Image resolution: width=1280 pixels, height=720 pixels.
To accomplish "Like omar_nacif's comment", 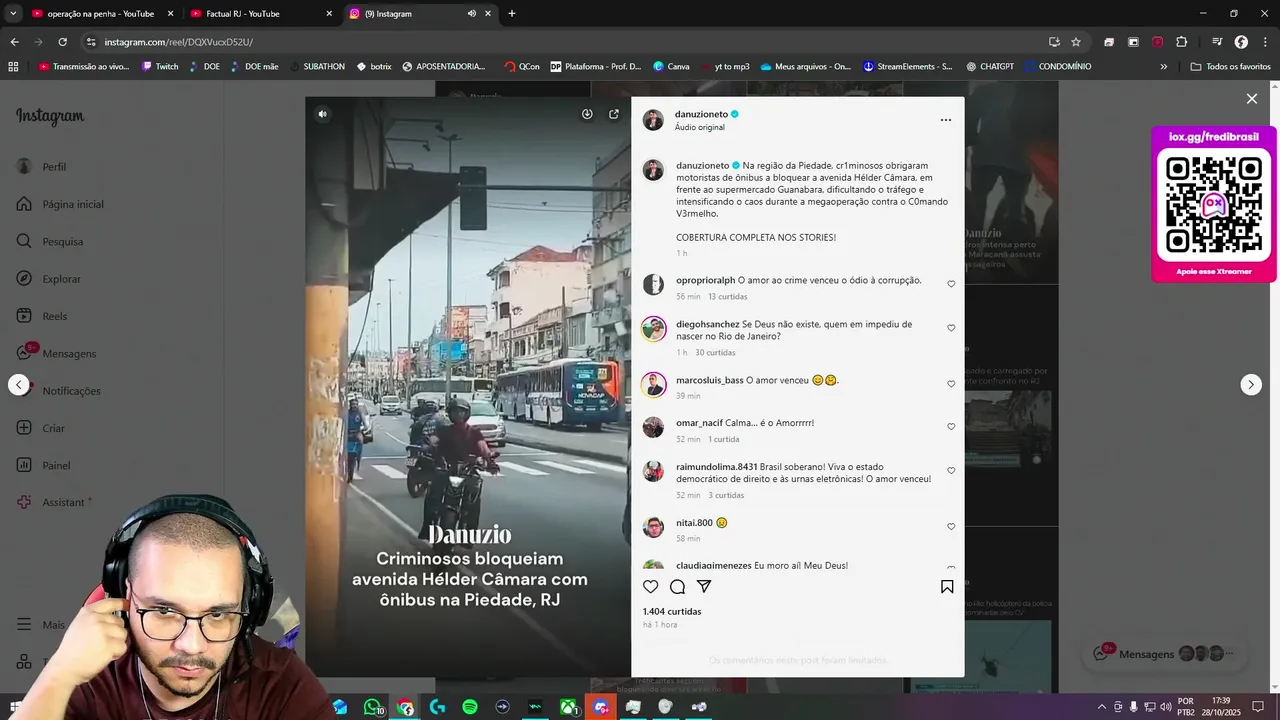I will click(x=951, y=427).
